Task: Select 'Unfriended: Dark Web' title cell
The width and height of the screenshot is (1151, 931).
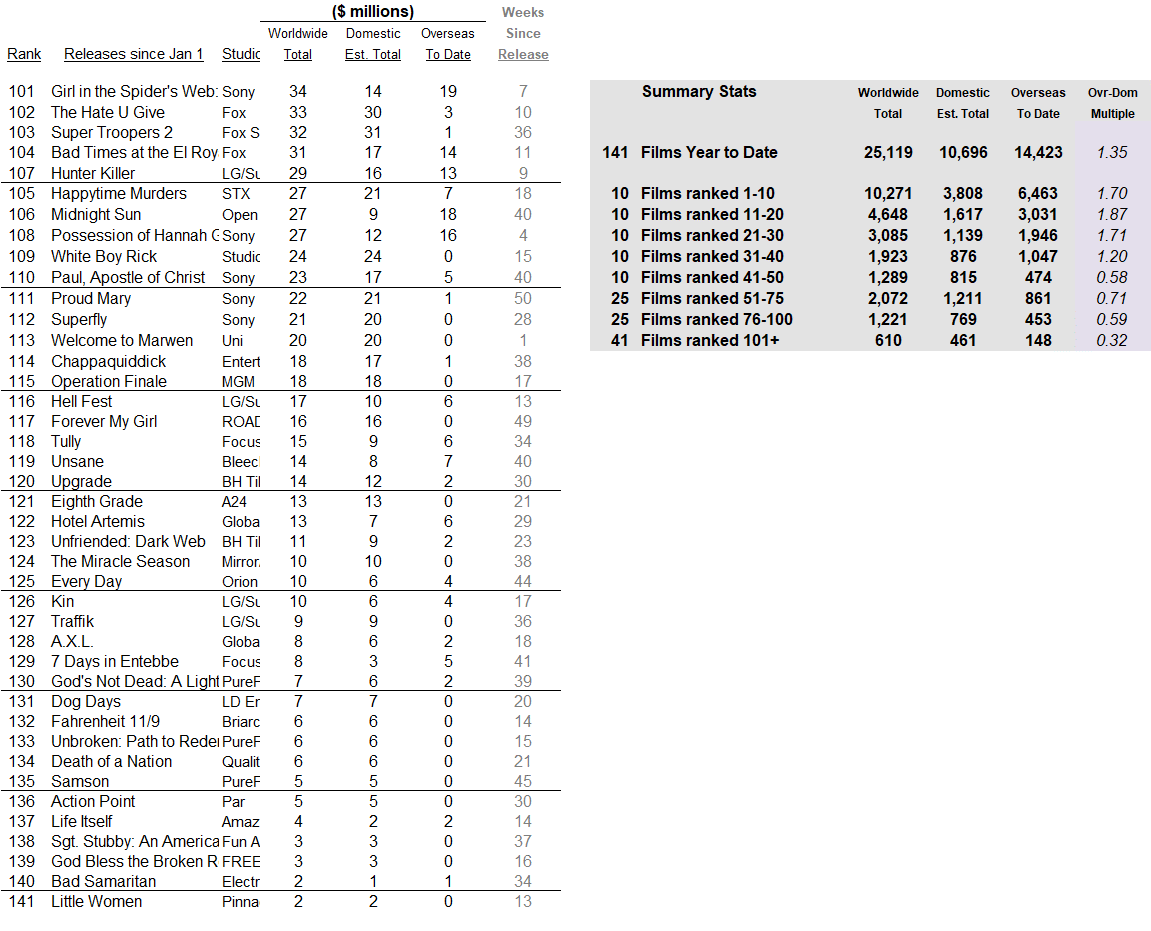Action: tap(128, 541)
